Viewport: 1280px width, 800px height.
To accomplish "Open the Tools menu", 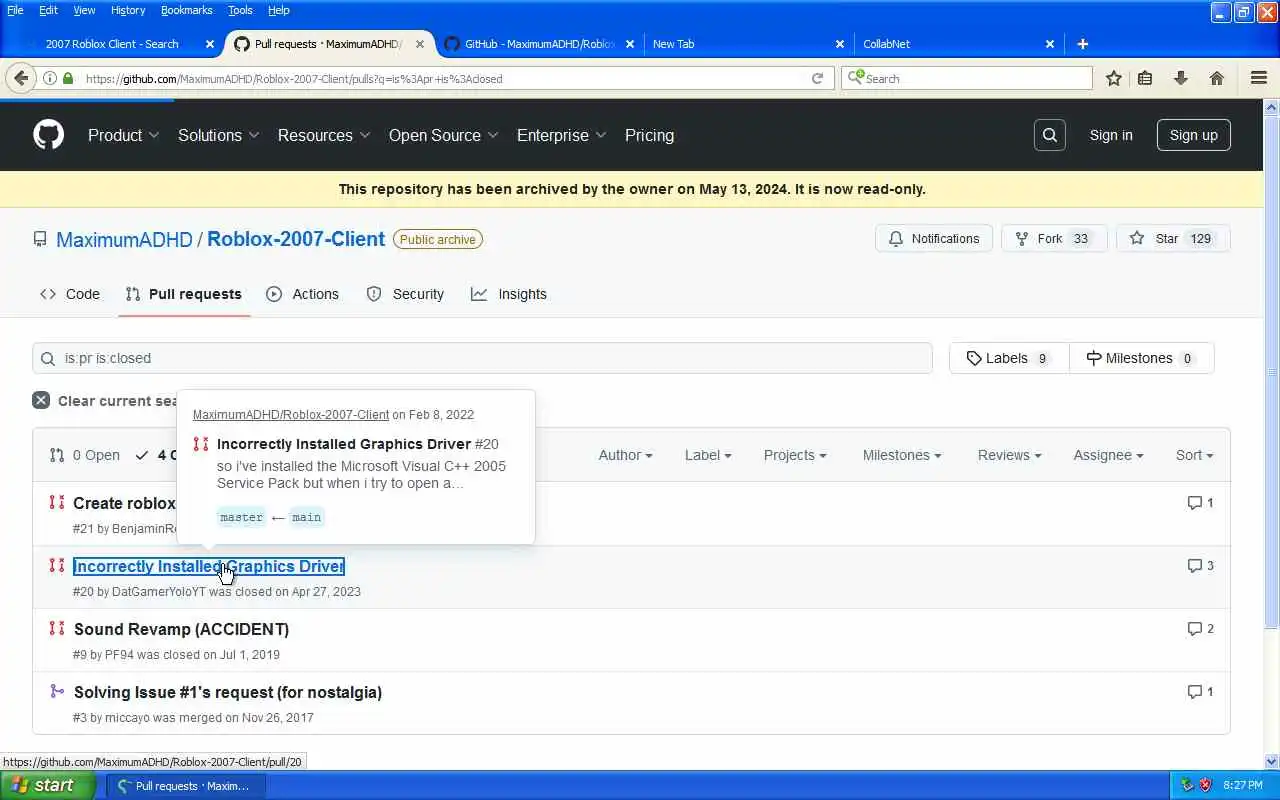I will pyautogui.click(x=240, y=10).
